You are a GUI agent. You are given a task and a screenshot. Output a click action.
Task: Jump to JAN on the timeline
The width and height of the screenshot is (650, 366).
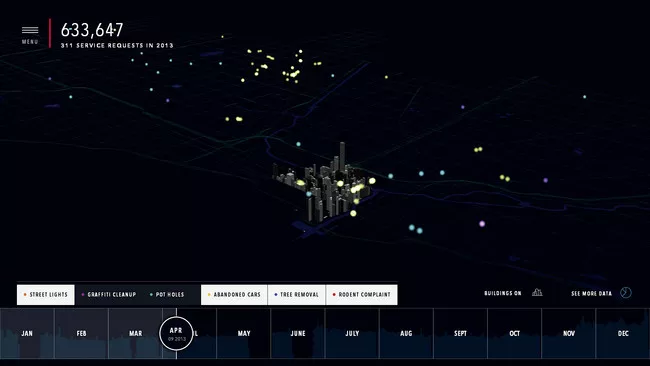[x=27, y=333]
